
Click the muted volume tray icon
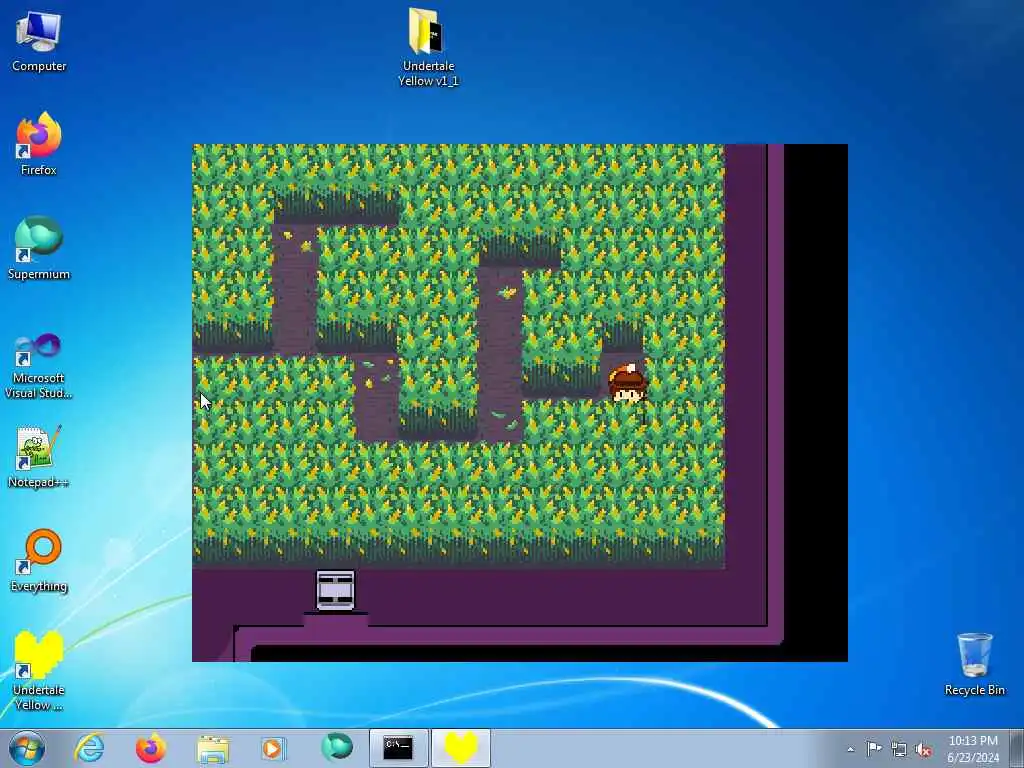point(923,749)
